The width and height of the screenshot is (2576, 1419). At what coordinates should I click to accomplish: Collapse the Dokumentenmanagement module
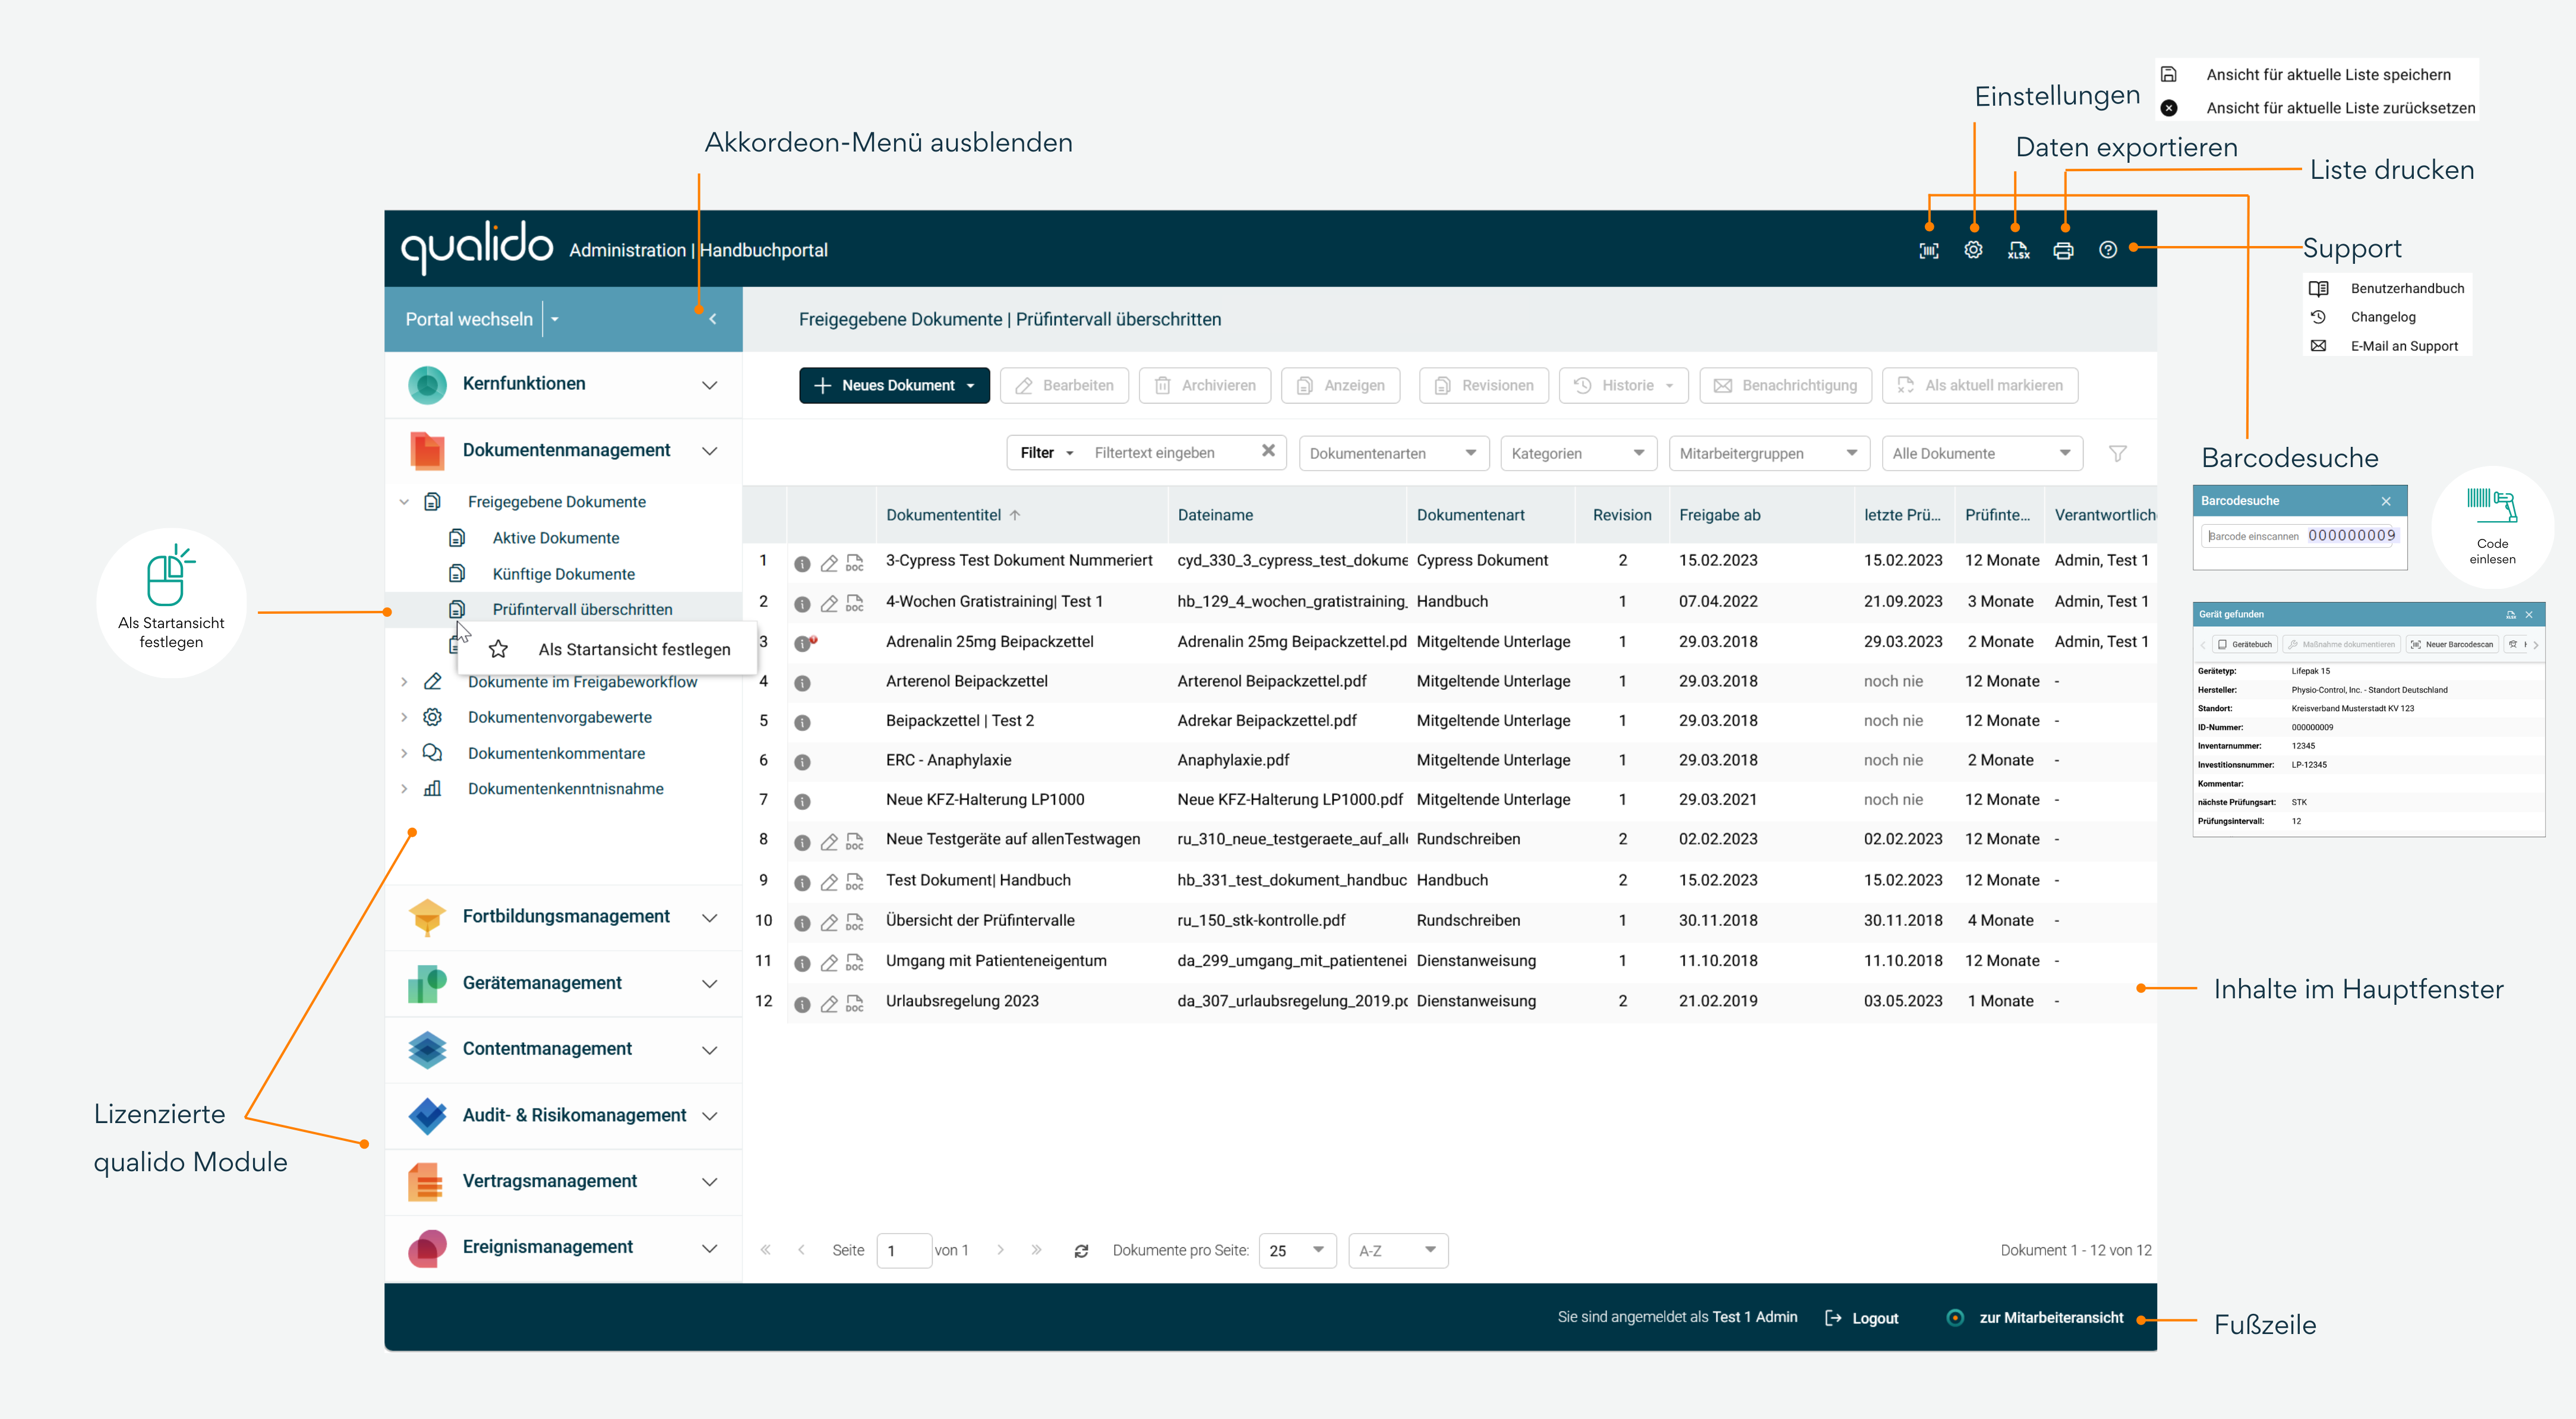(563, 451)
